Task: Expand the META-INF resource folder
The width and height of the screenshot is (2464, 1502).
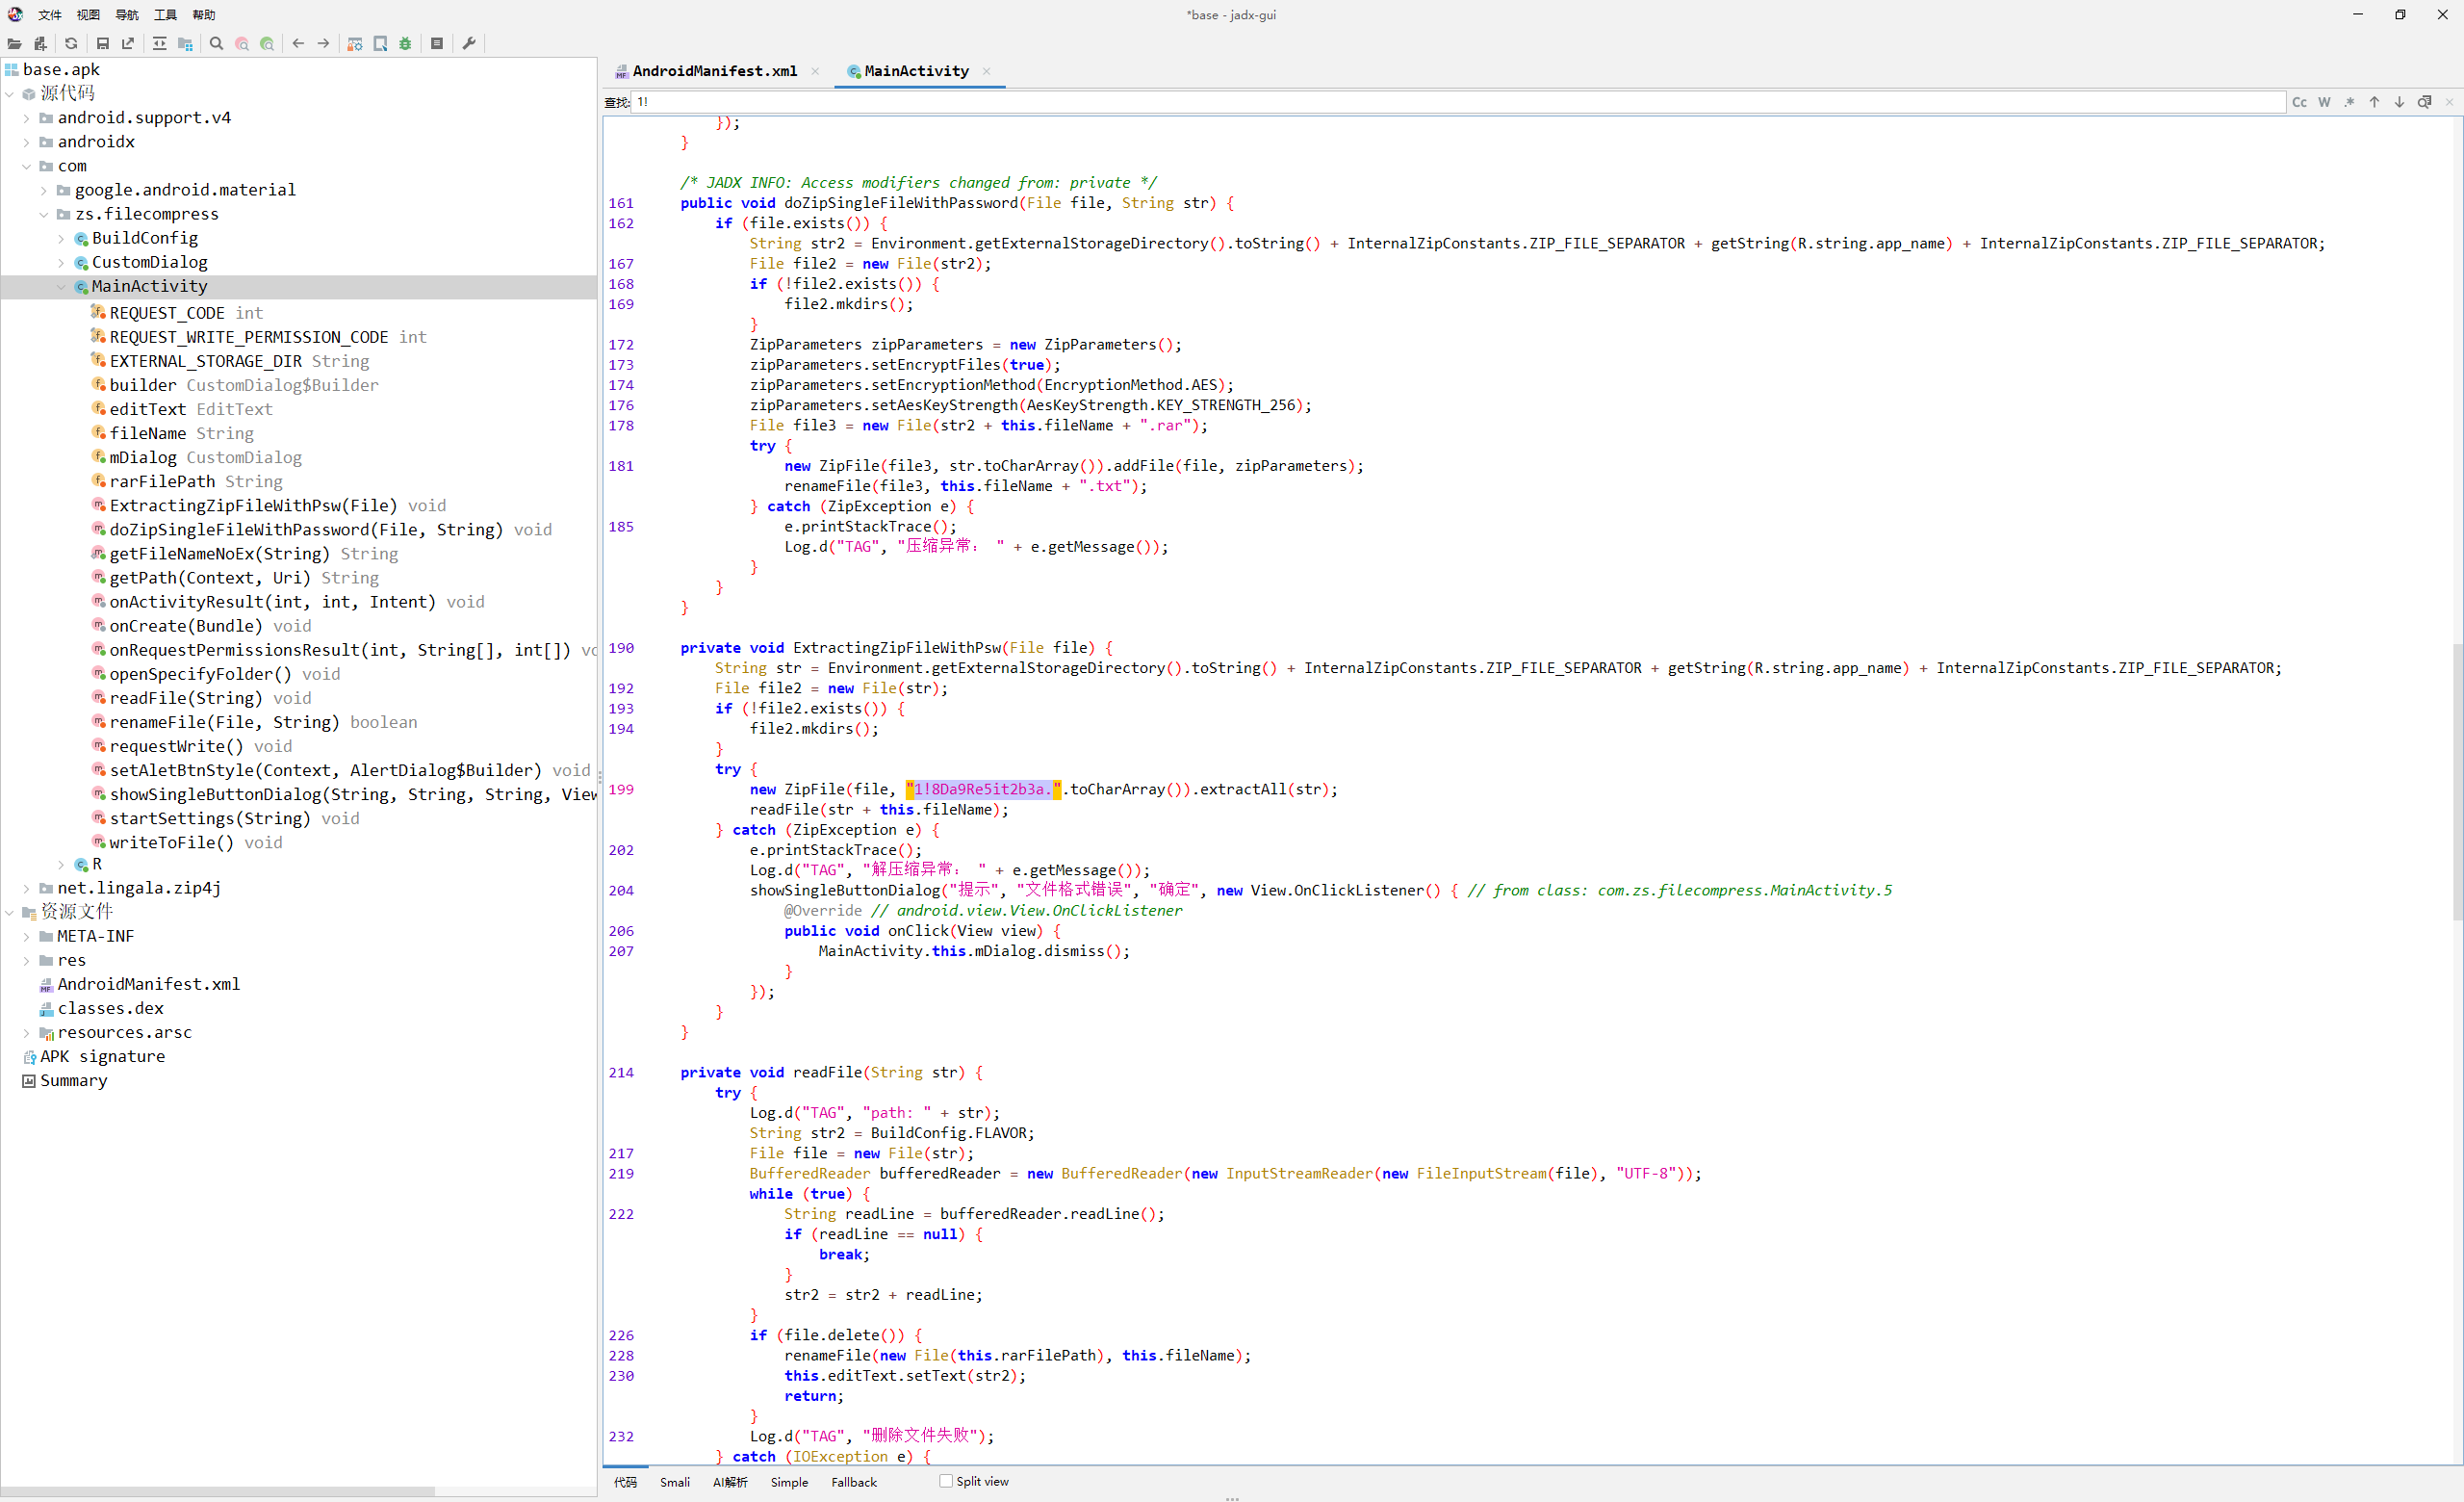Action: click(27, 936)
